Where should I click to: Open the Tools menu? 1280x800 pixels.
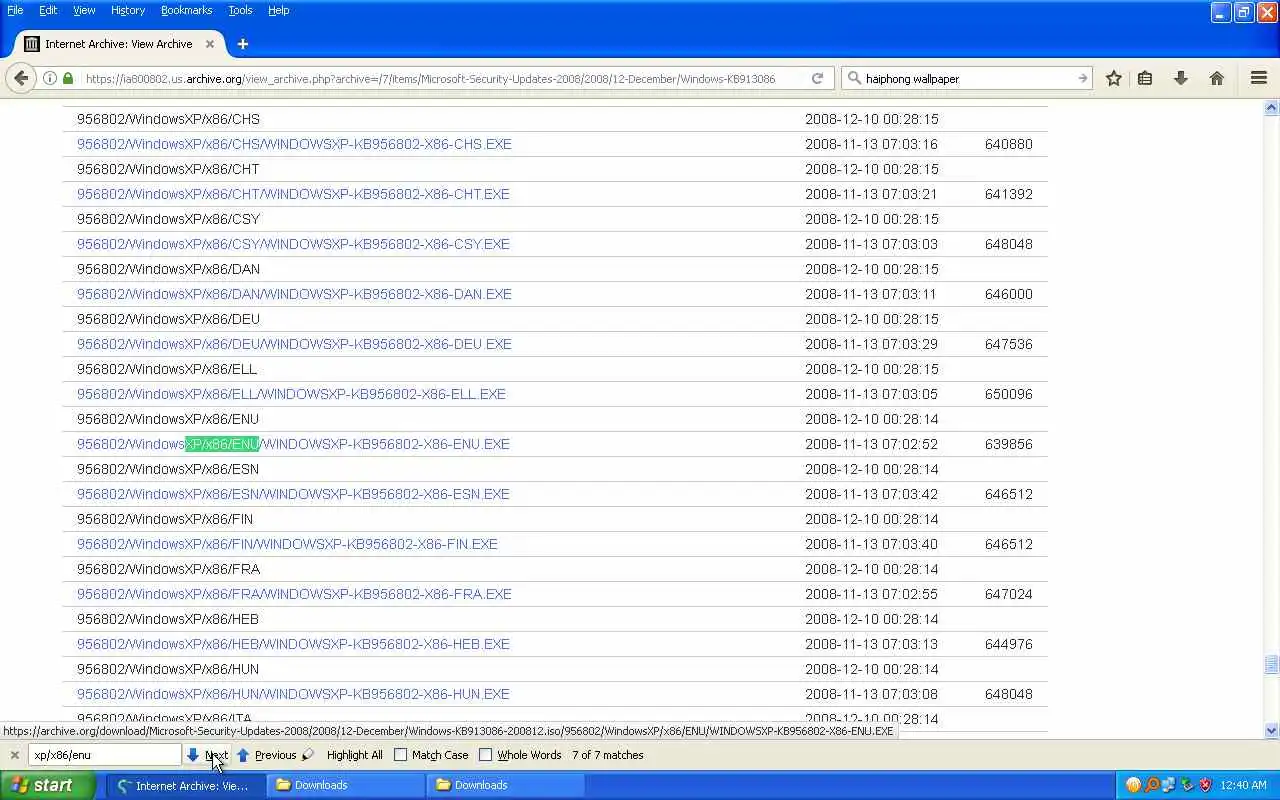(x=240, y=10)
